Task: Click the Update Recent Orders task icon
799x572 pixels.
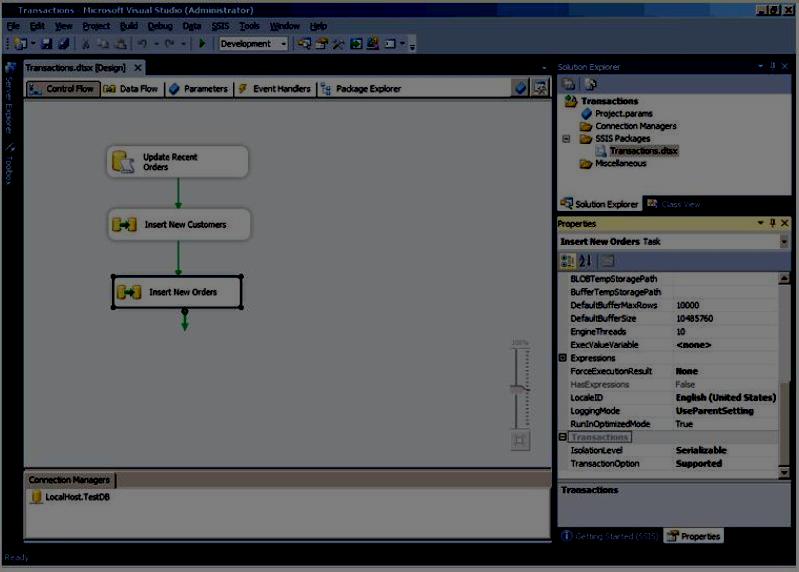Action: 123,162
